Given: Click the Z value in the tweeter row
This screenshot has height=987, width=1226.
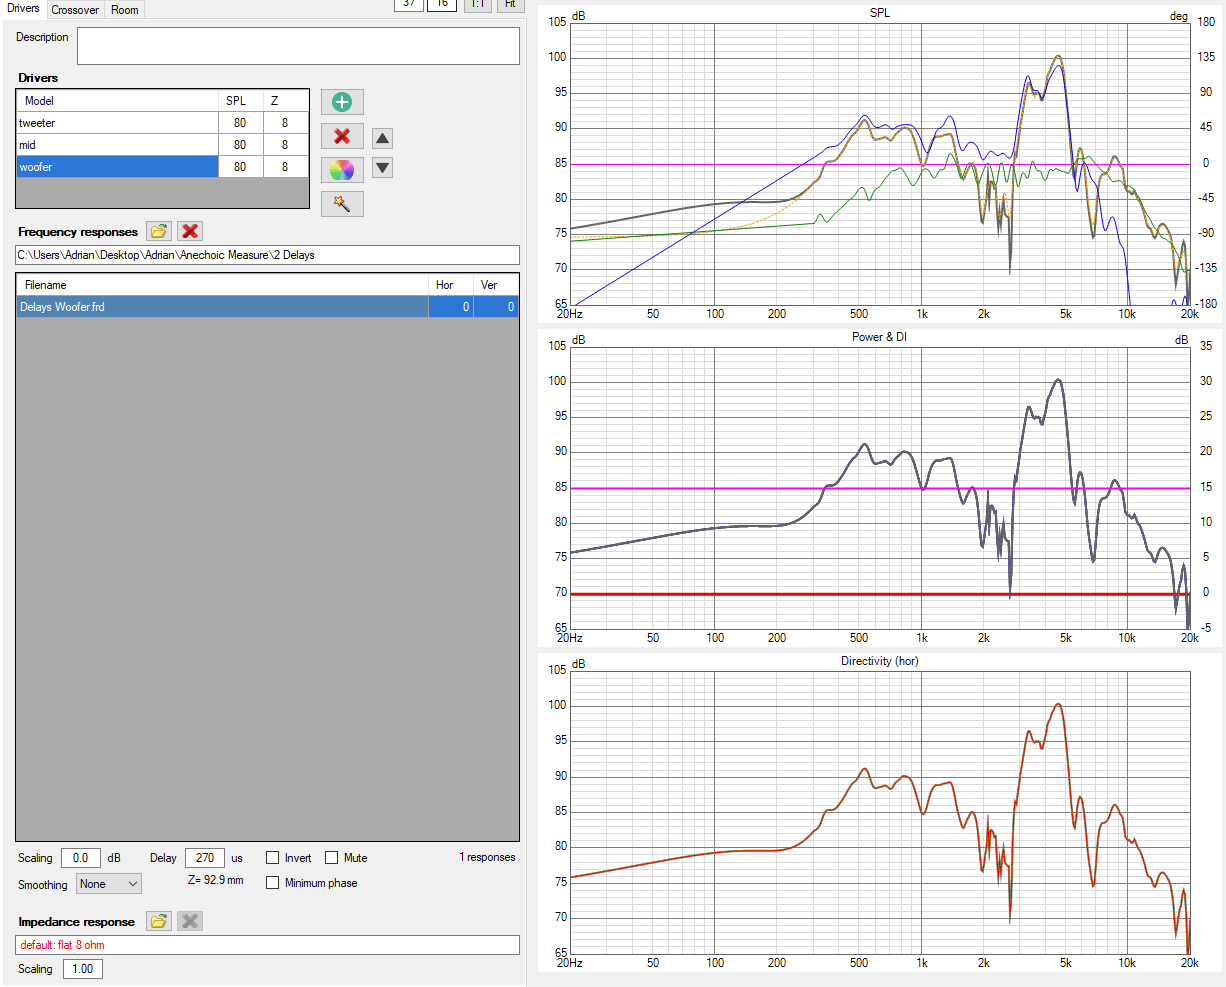Looking at the screenshot, I should (286, 123).
